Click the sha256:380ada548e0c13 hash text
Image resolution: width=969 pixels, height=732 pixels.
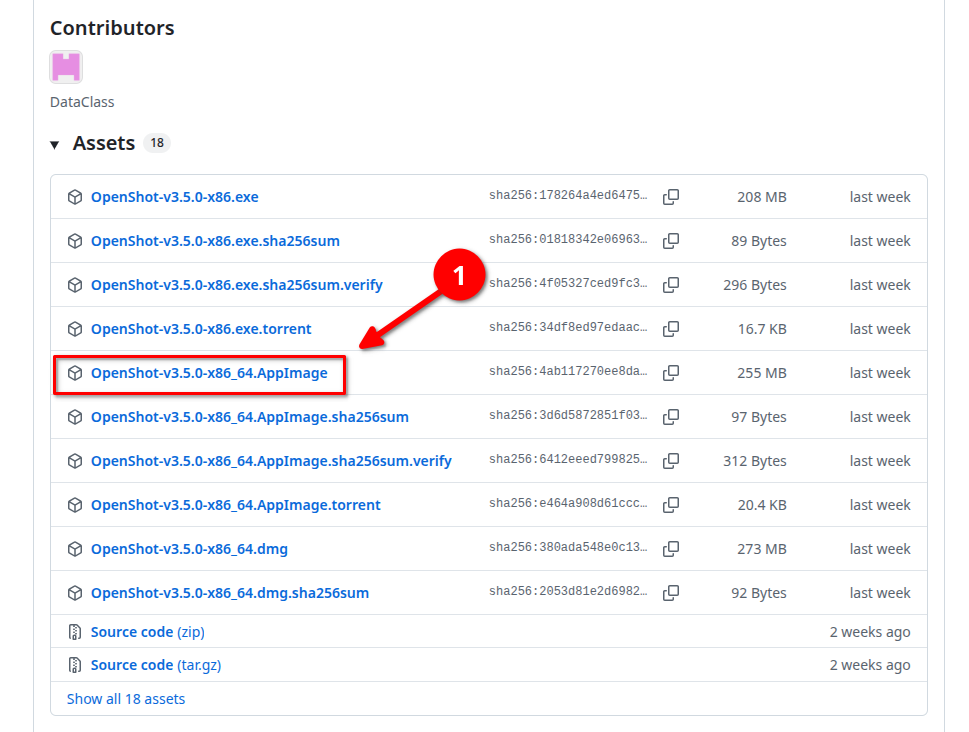(568, 547)
